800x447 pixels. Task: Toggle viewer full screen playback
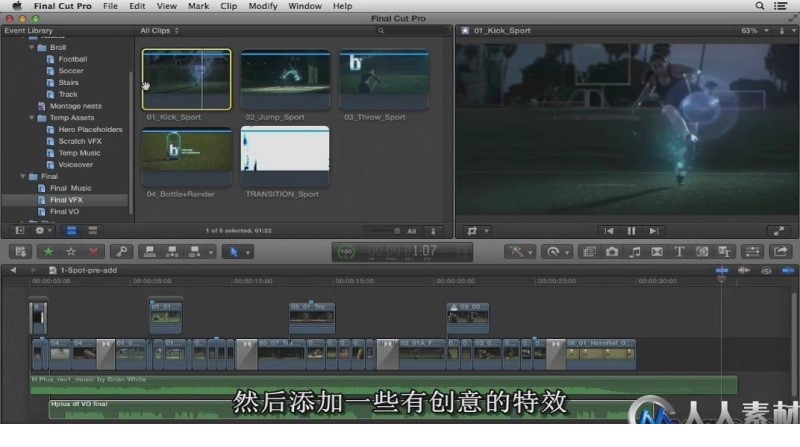(x=779, y=231)
